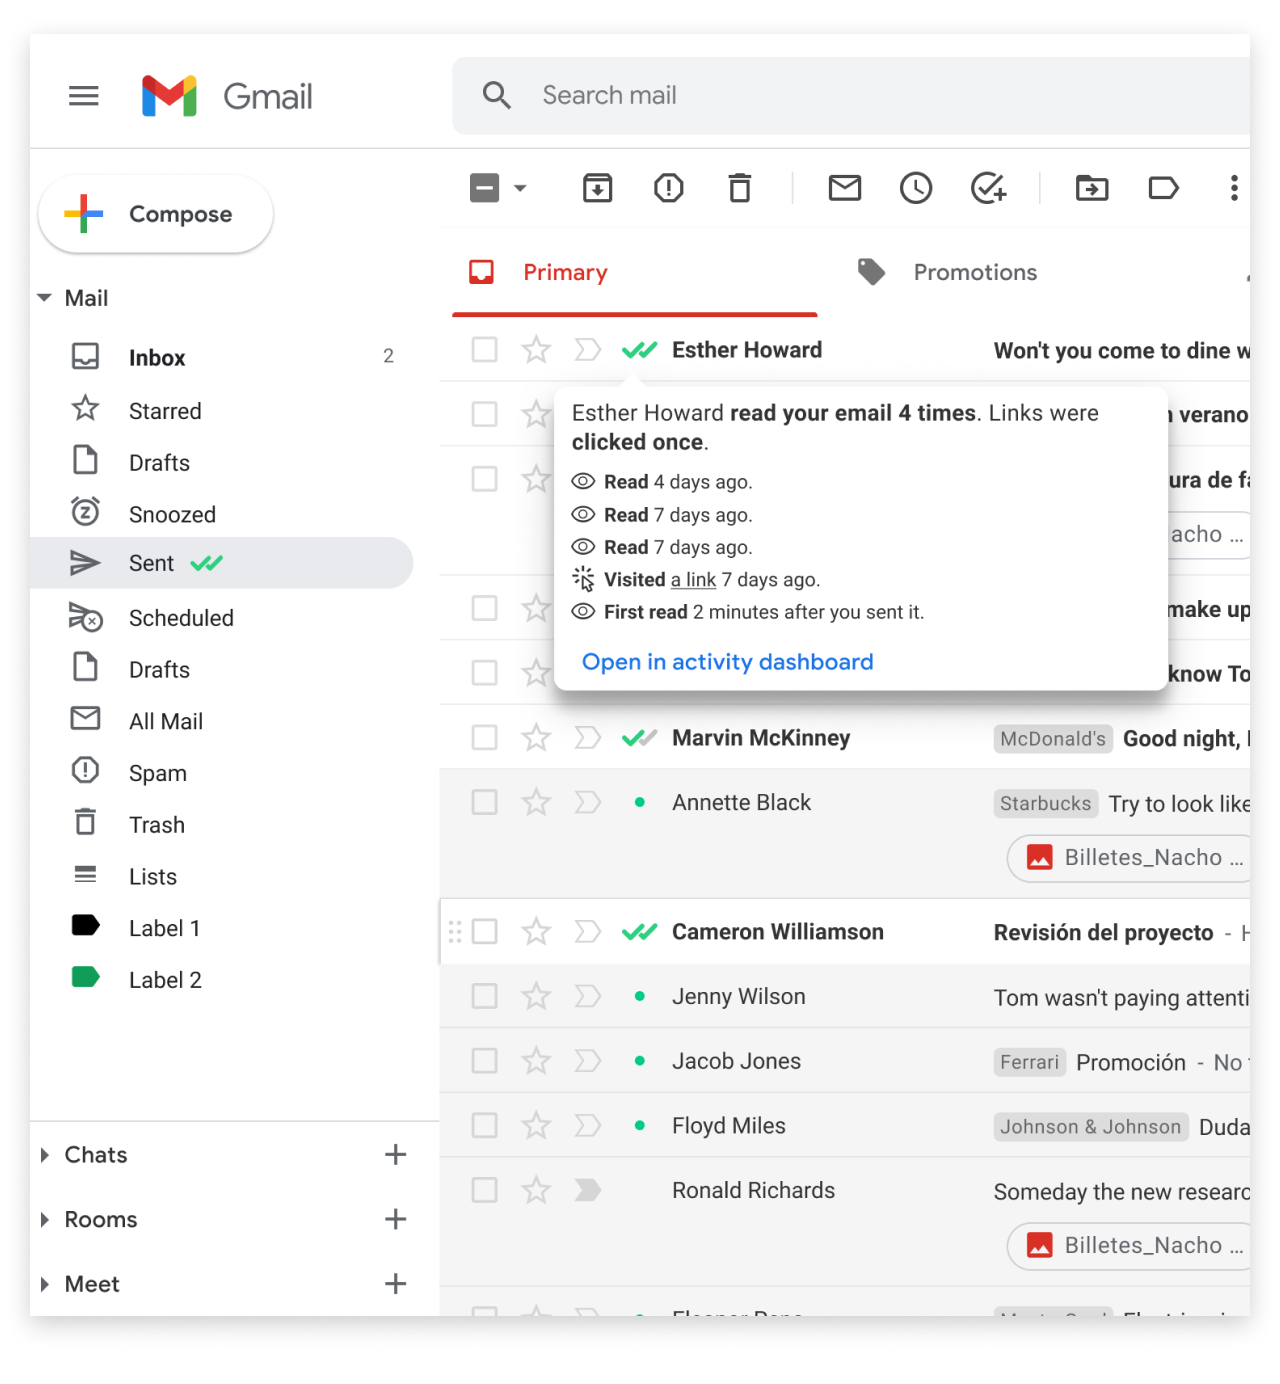Open the three-dot more options menu

(1235, 188)
